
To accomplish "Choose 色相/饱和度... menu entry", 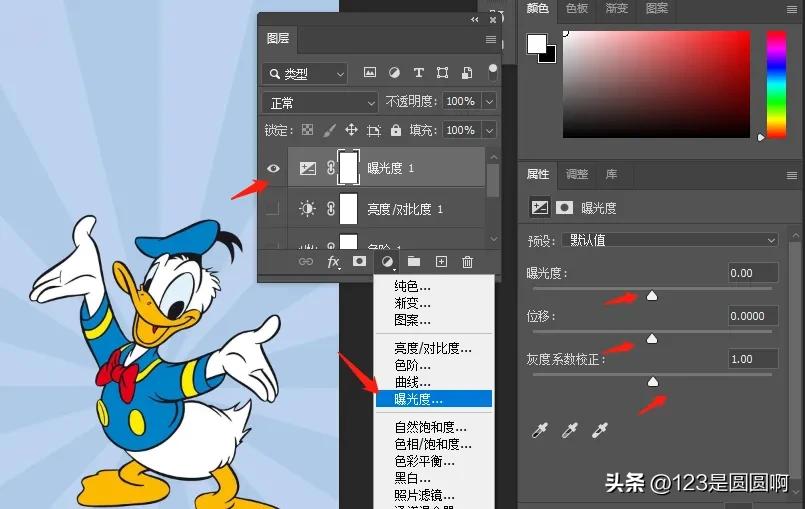I will point(434,444).
